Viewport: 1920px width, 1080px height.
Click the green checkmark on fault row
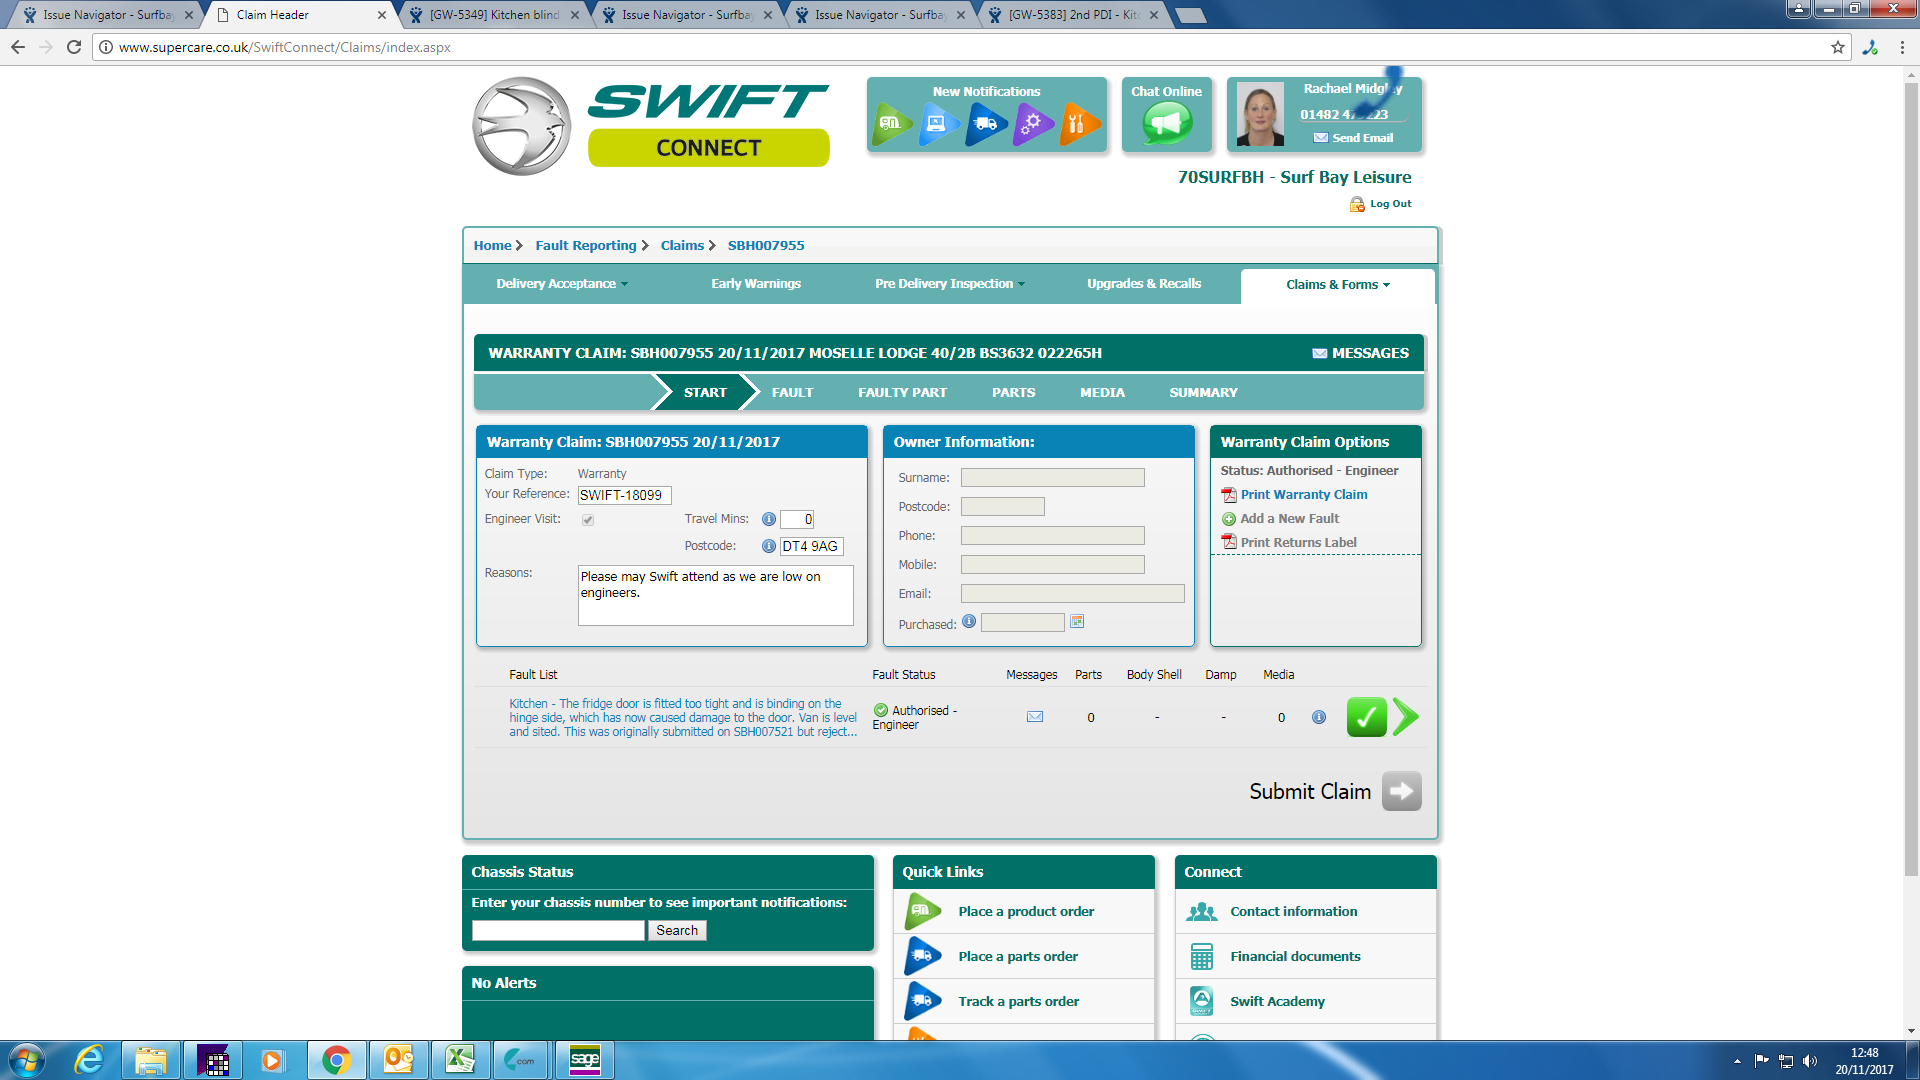[1365, 717]
